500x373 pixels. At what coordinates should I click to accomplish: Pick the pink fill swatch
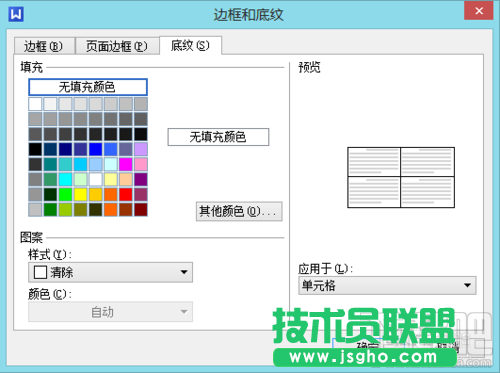click(141, 164)
